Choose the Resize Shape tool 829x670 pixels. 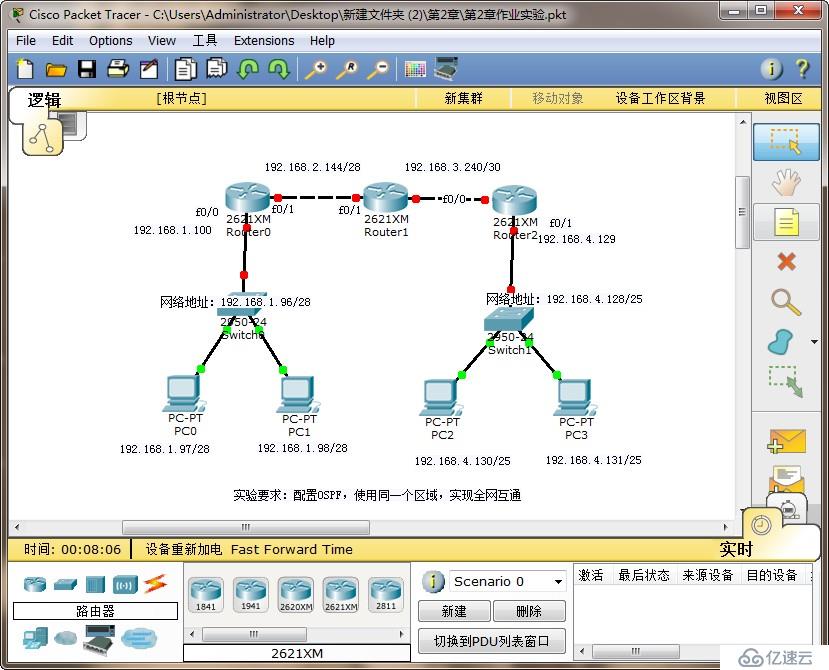coord(786,381)
